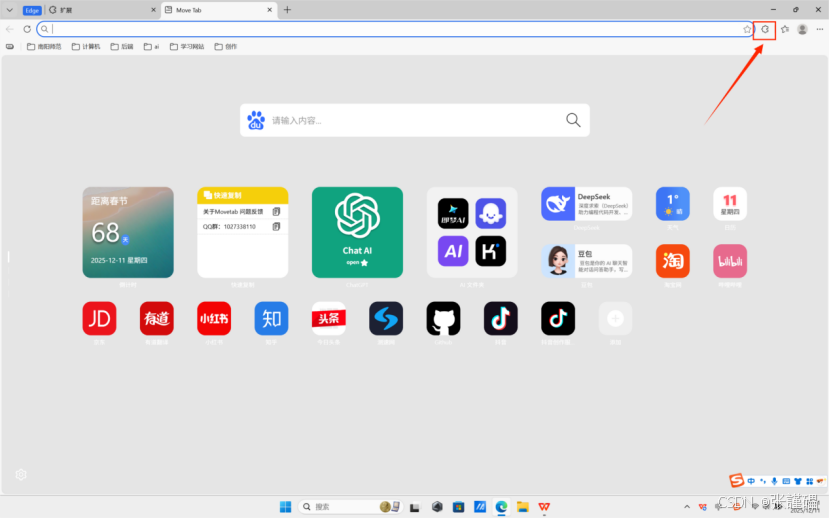
Task: Close the 扩展 tab
Action: (x=154, y=10)
